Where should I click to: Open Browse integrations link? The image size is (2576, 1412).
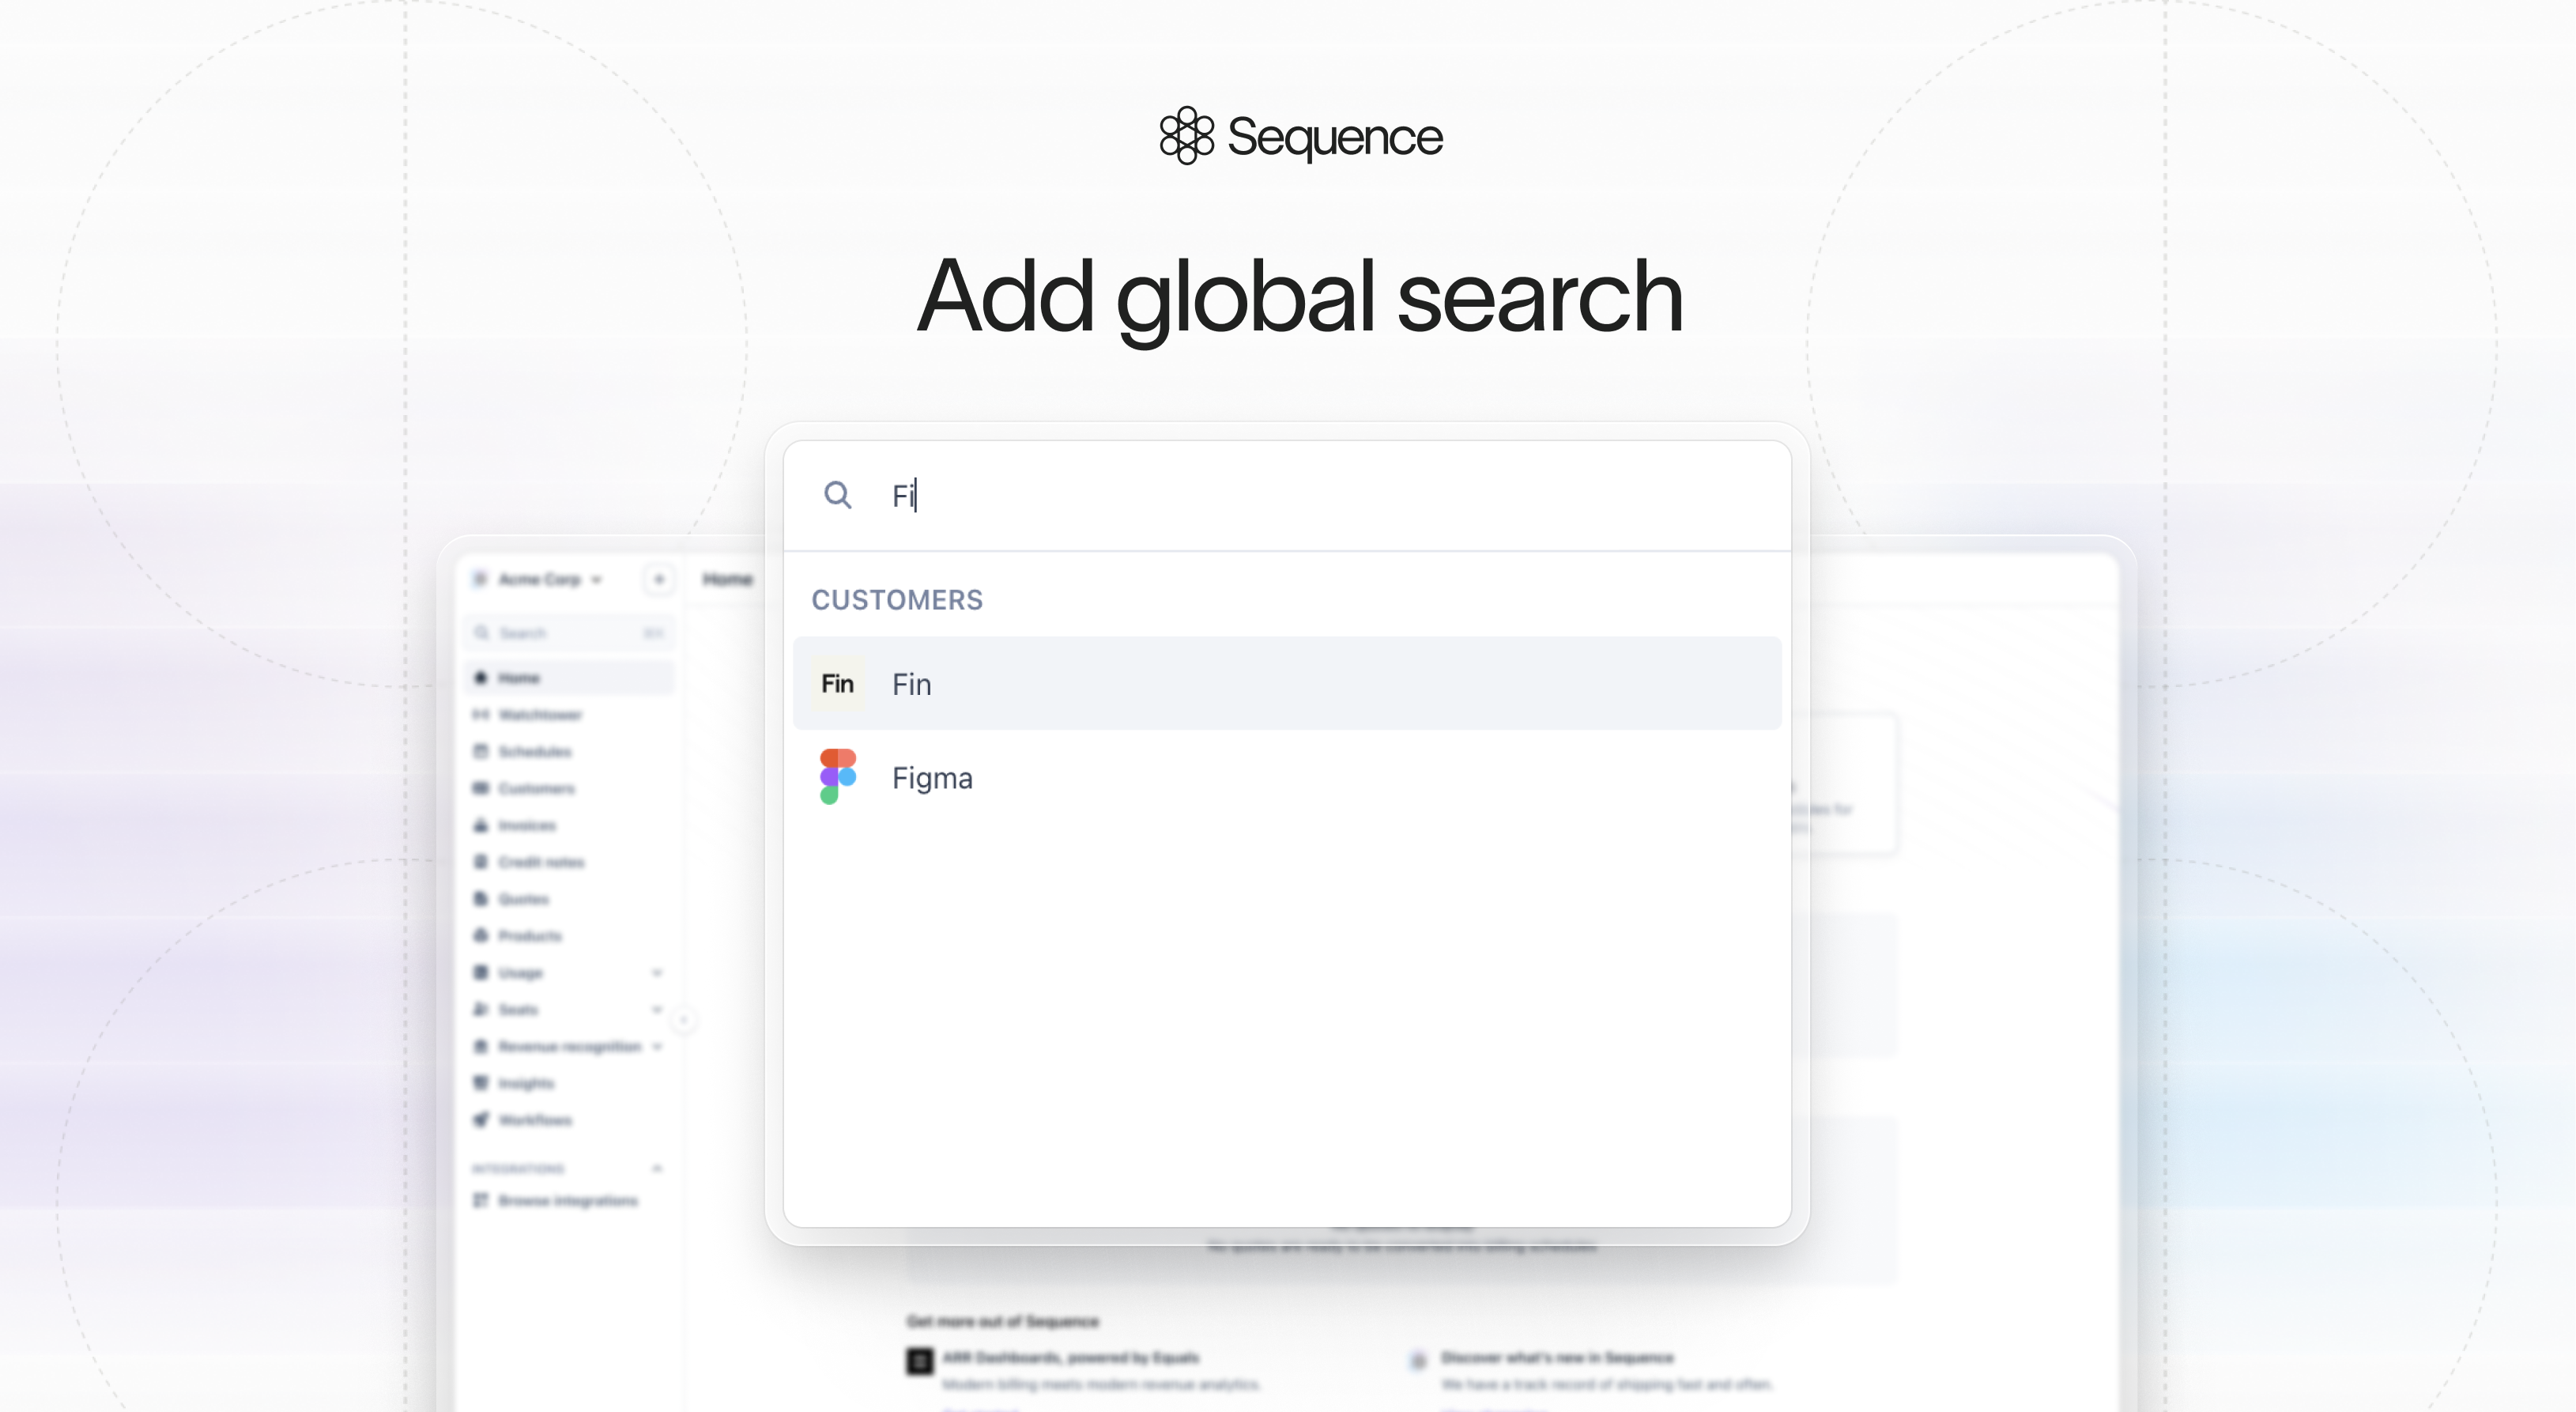[556, 1200]
